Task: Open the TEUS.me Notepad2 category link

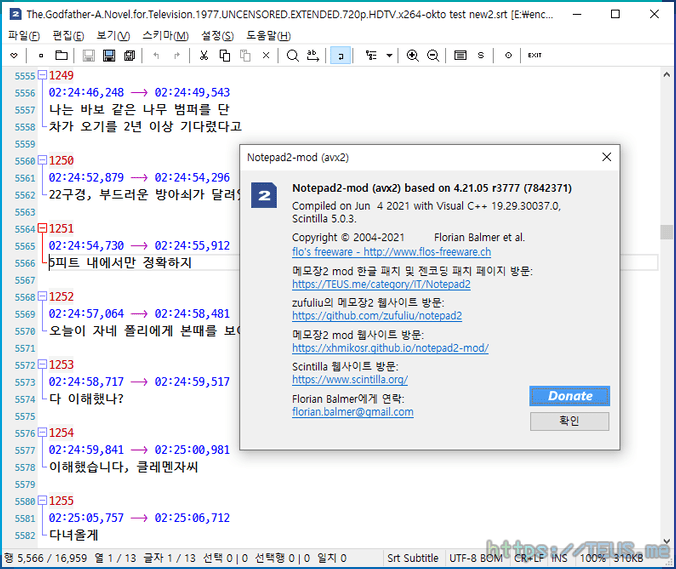Action: pyautogui.click(x=381, y=284)
